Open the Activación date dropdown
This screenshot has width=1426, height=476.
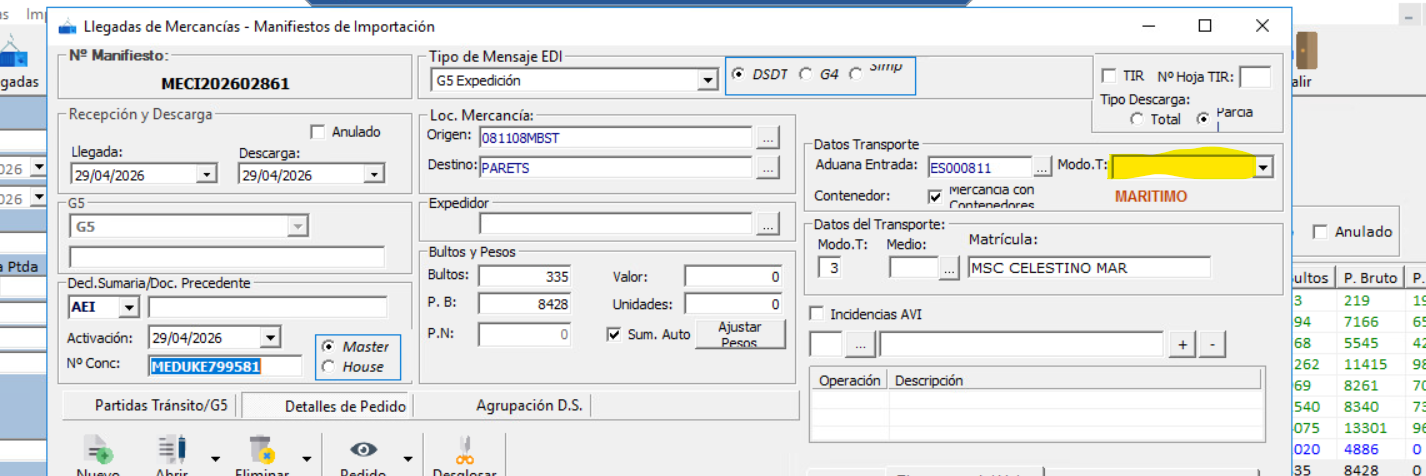(269, 337)
